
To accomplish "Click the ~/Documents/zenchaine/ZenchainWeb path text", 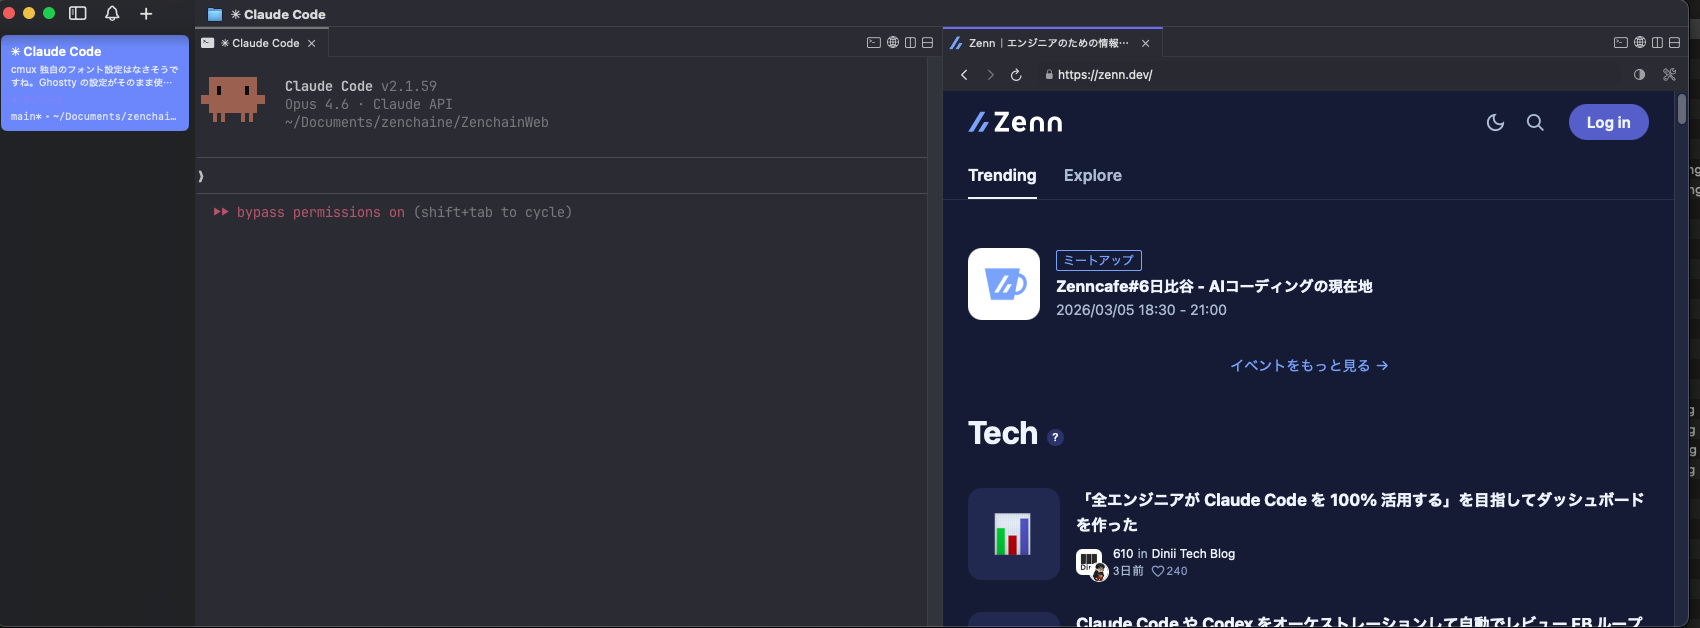I will [417, 122].
